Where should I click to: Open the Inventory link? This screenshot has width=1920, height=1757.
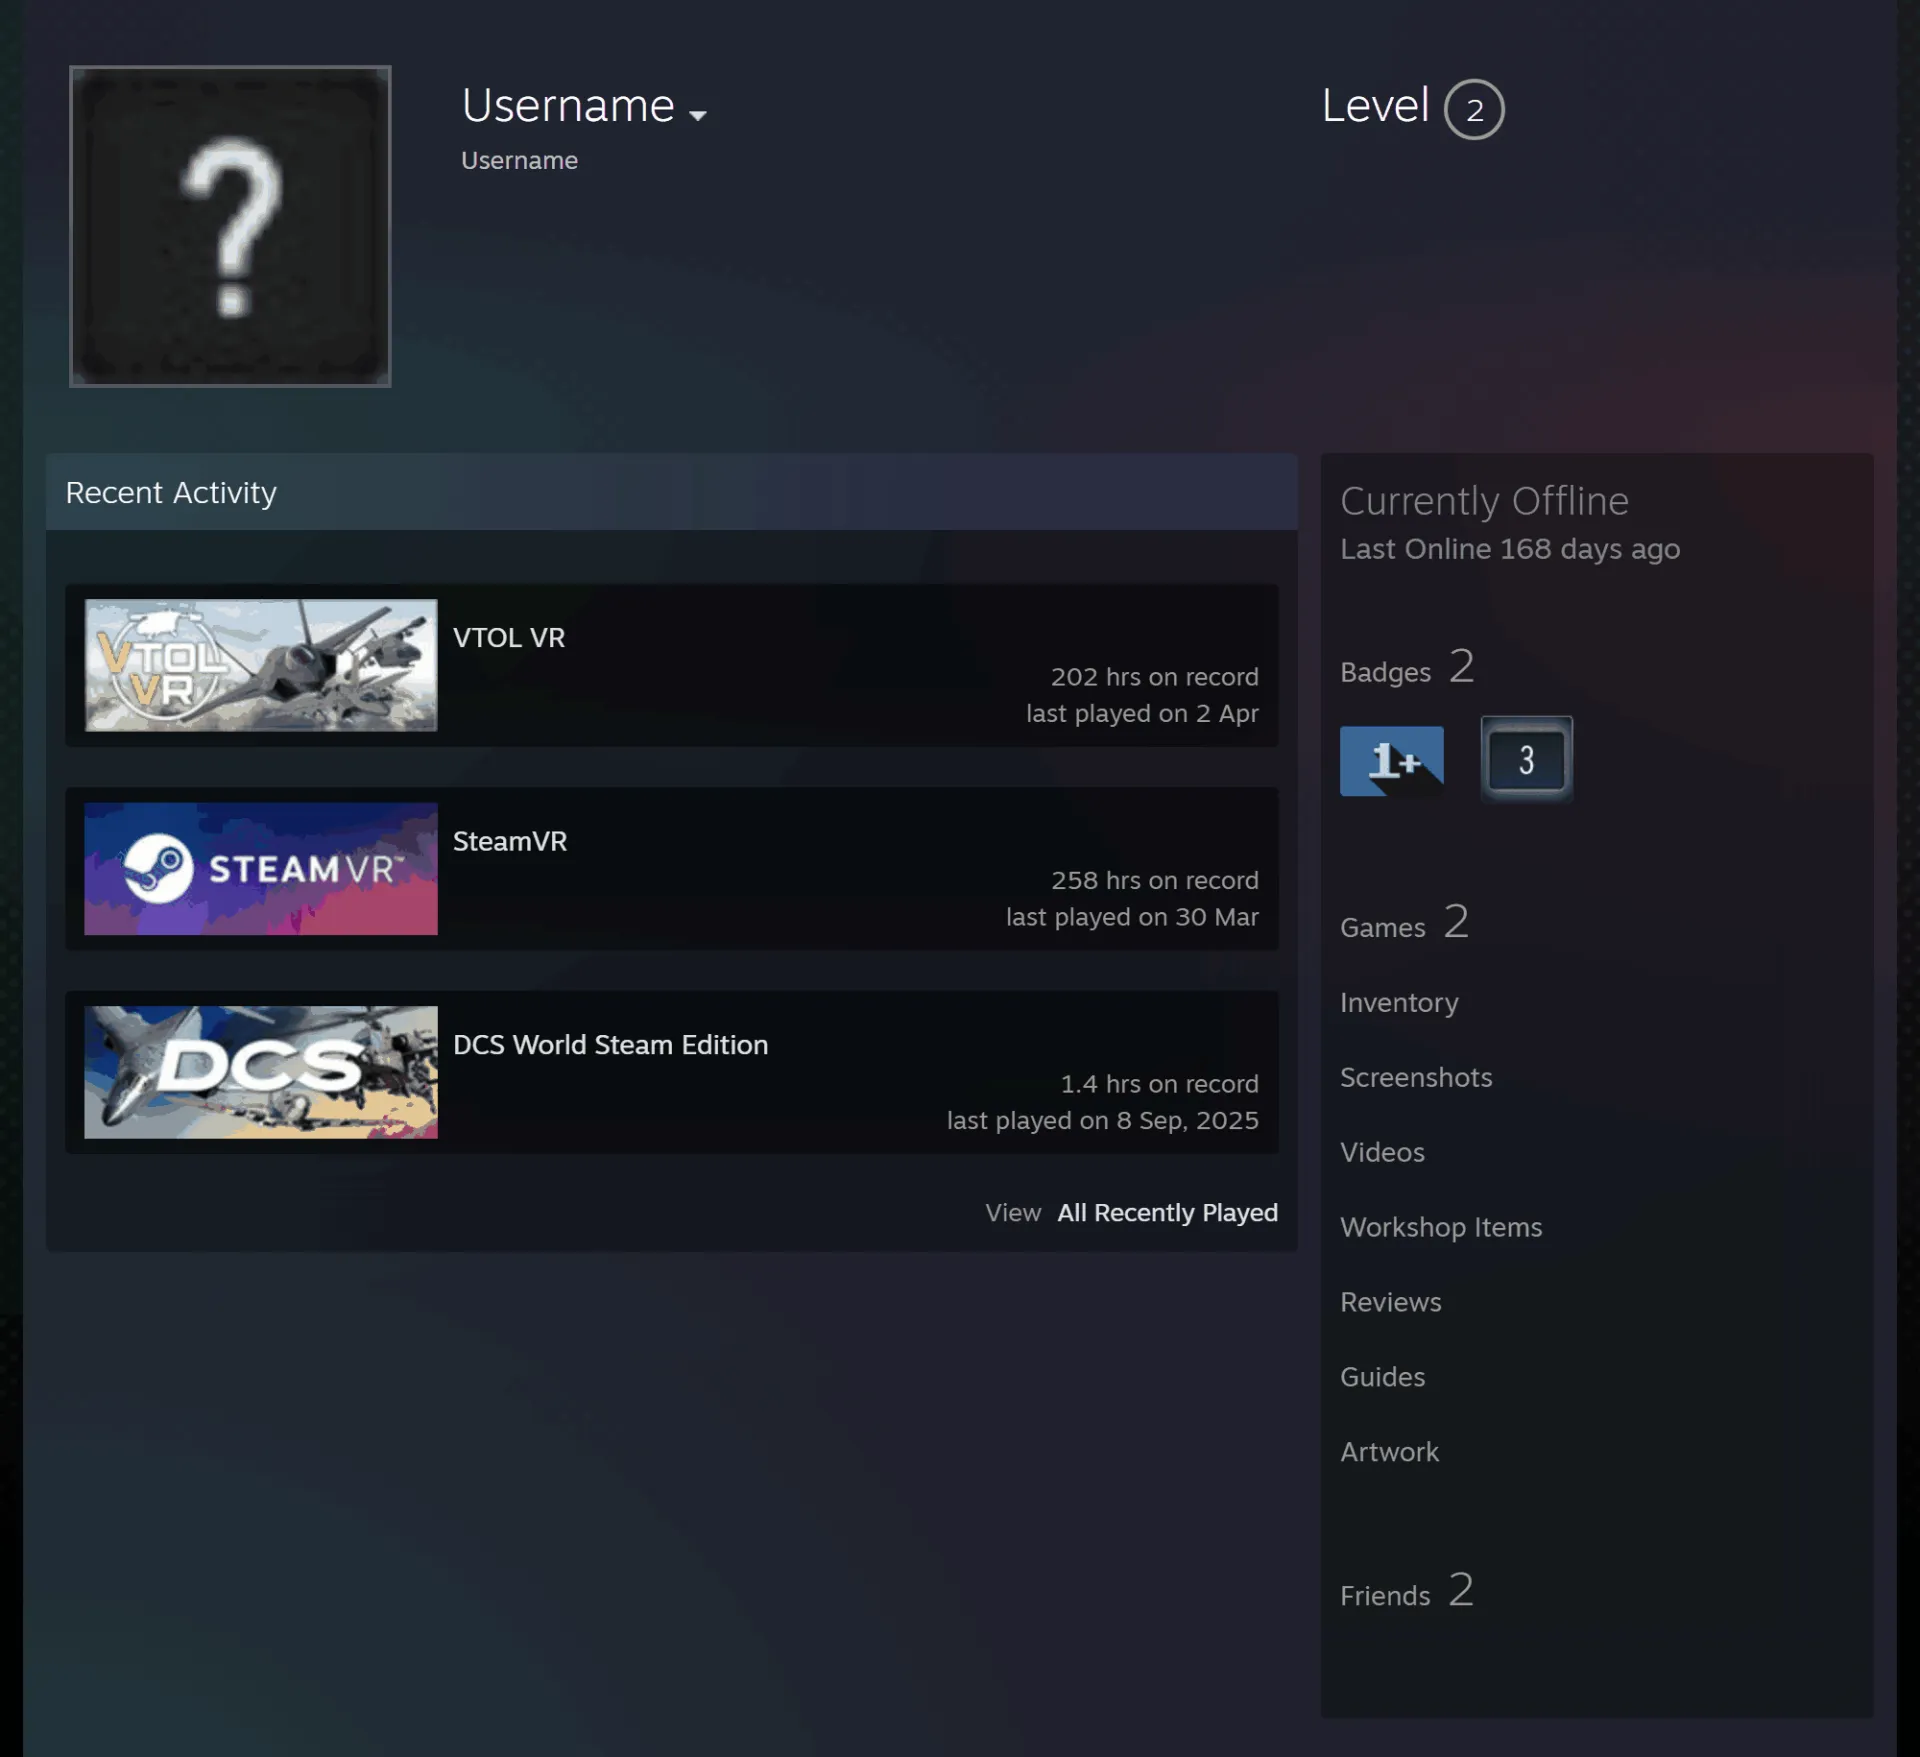pos(1399,1003)
